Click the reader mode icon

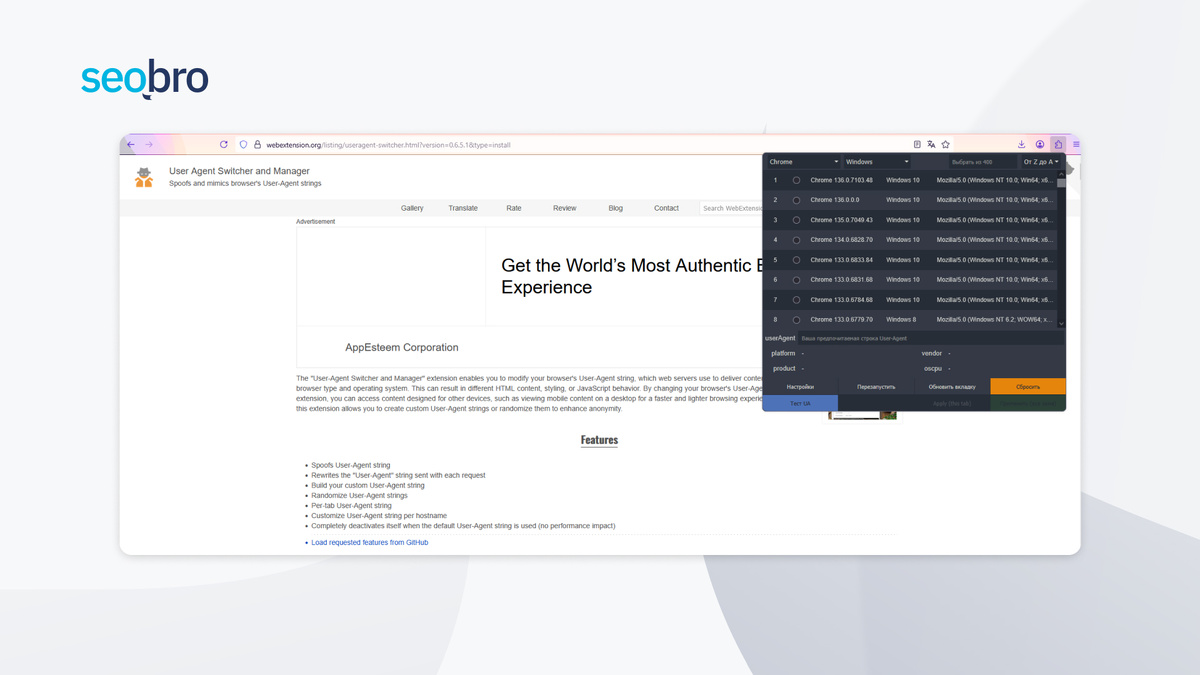click(917, 144)
